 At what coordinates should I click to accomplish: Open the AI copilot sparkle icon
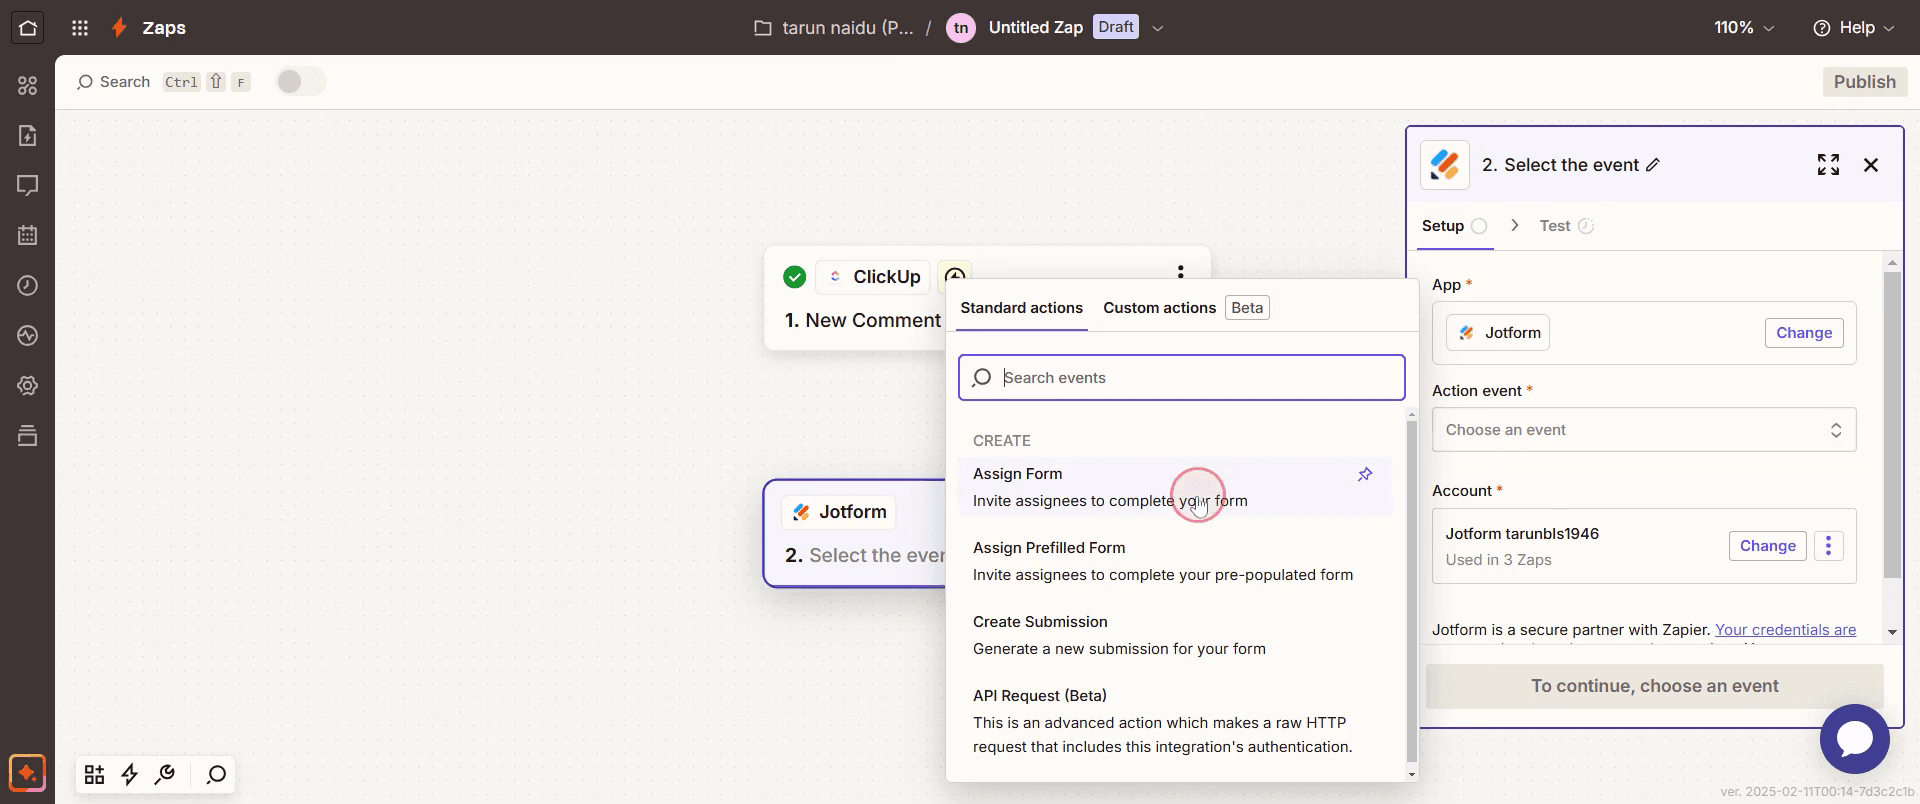click(28, 773)
